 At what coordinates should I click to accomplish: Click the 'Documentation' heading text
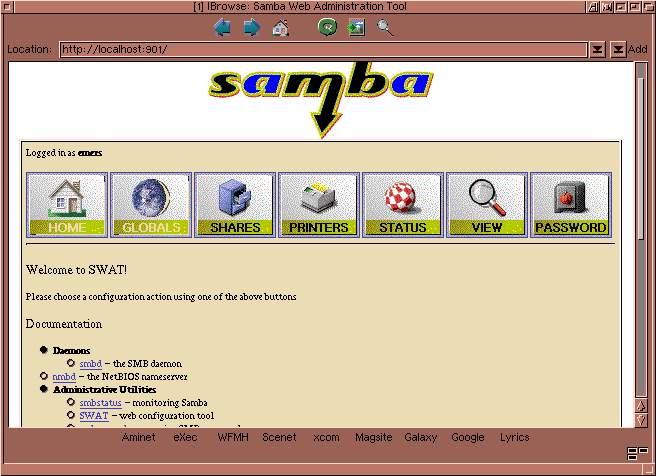[64, 324]
